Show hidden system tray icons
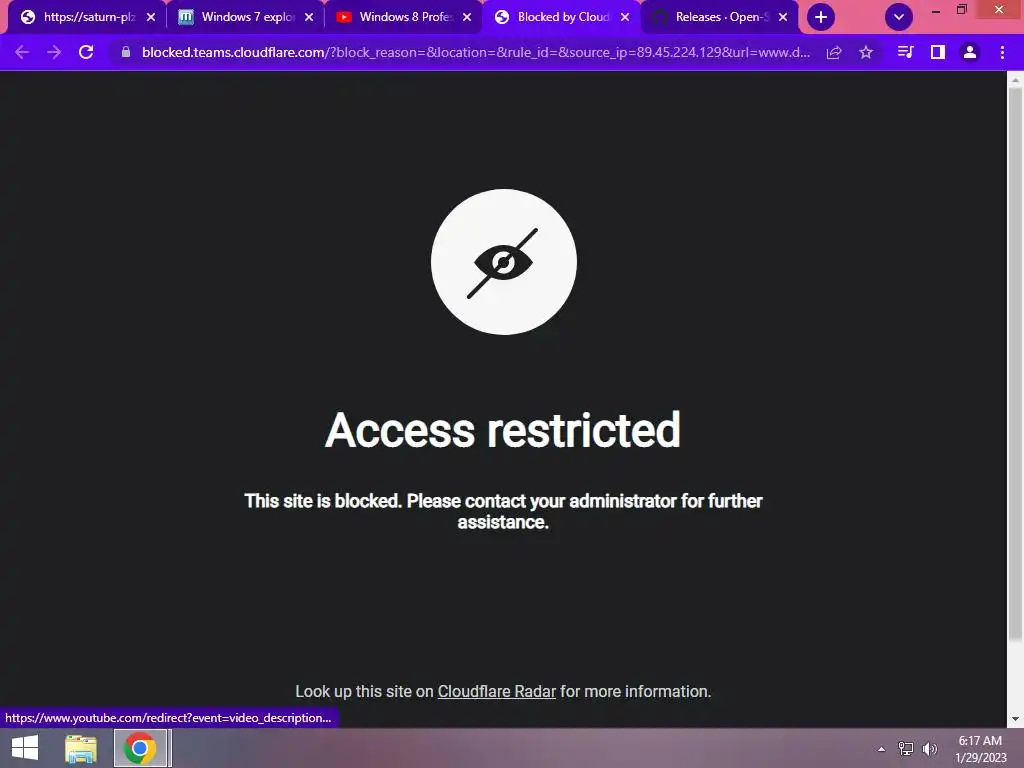Screen dimensions: 1024x768 (x=882, y=749)
